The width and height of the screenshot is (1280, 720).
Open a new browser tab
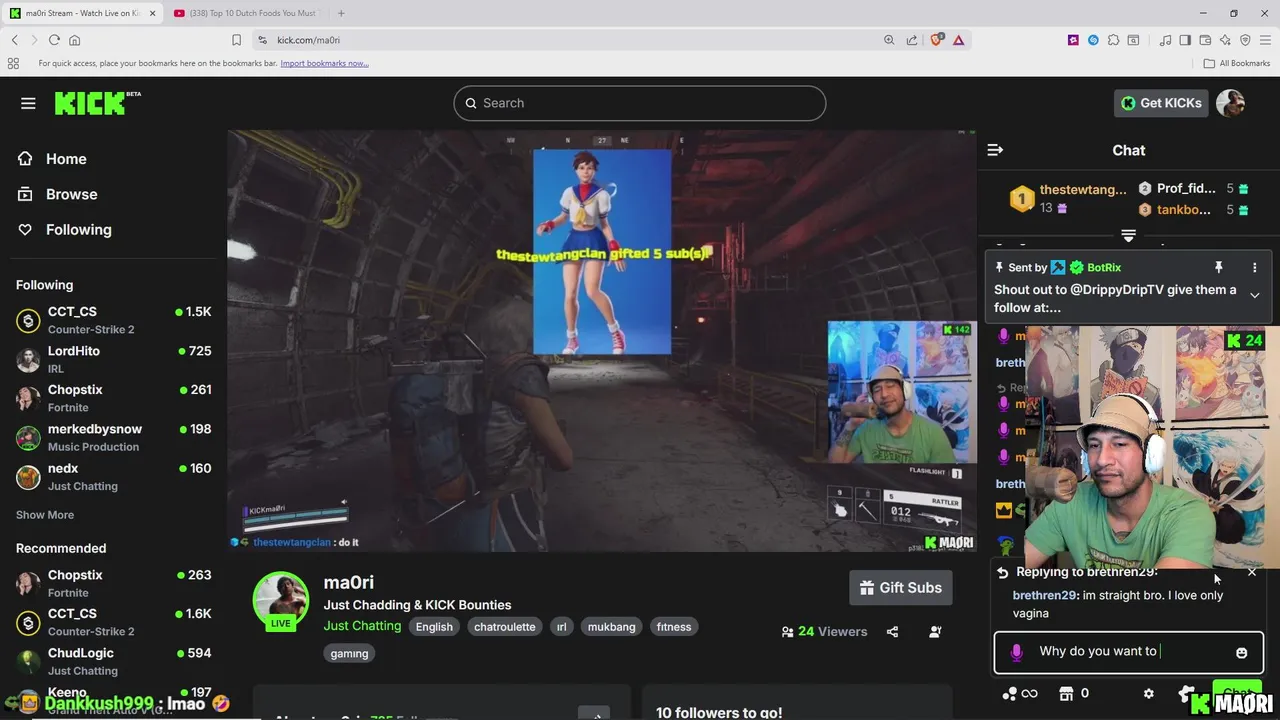tap(341, 13)
